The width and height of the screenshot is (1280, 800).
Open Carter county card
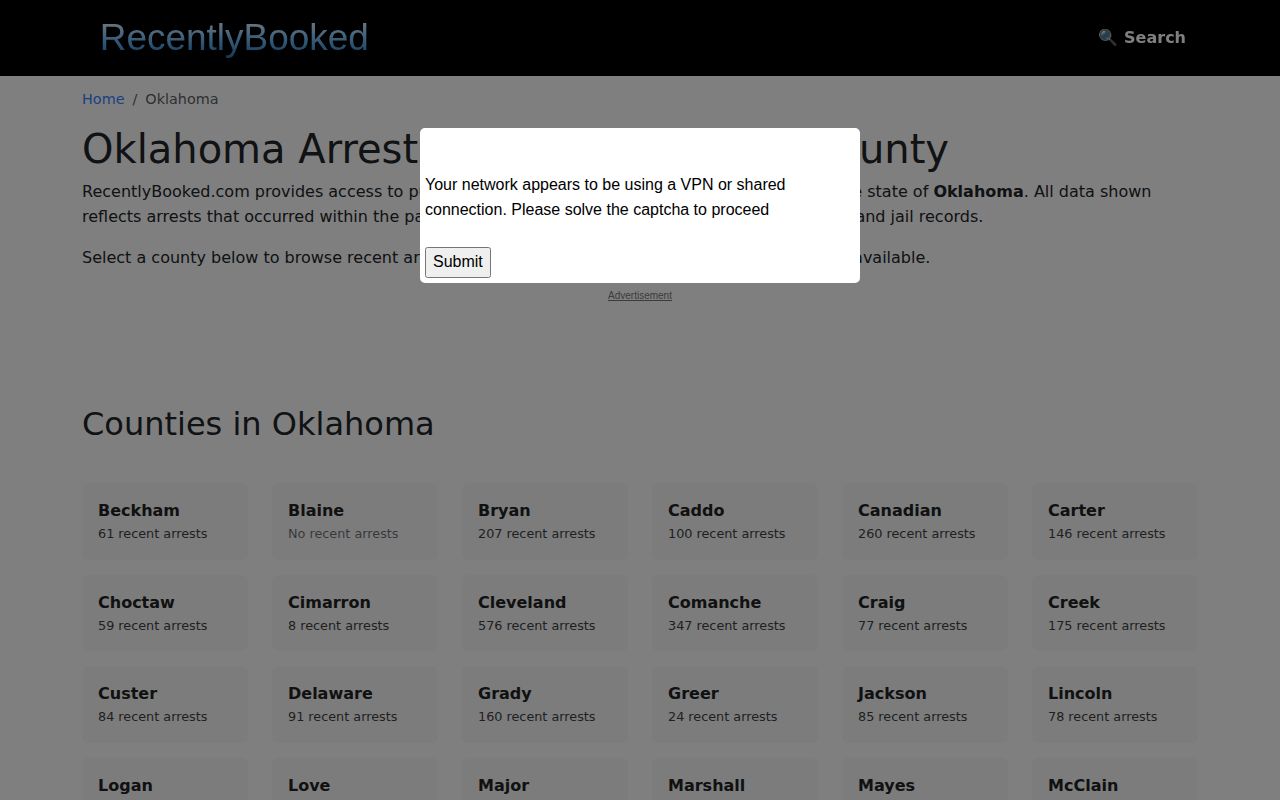[1115, 521]
